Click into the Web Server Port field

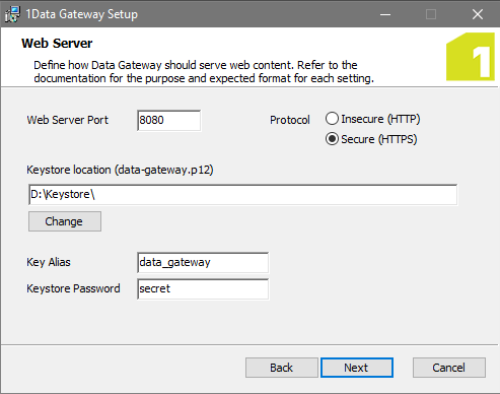coord(169,120)
